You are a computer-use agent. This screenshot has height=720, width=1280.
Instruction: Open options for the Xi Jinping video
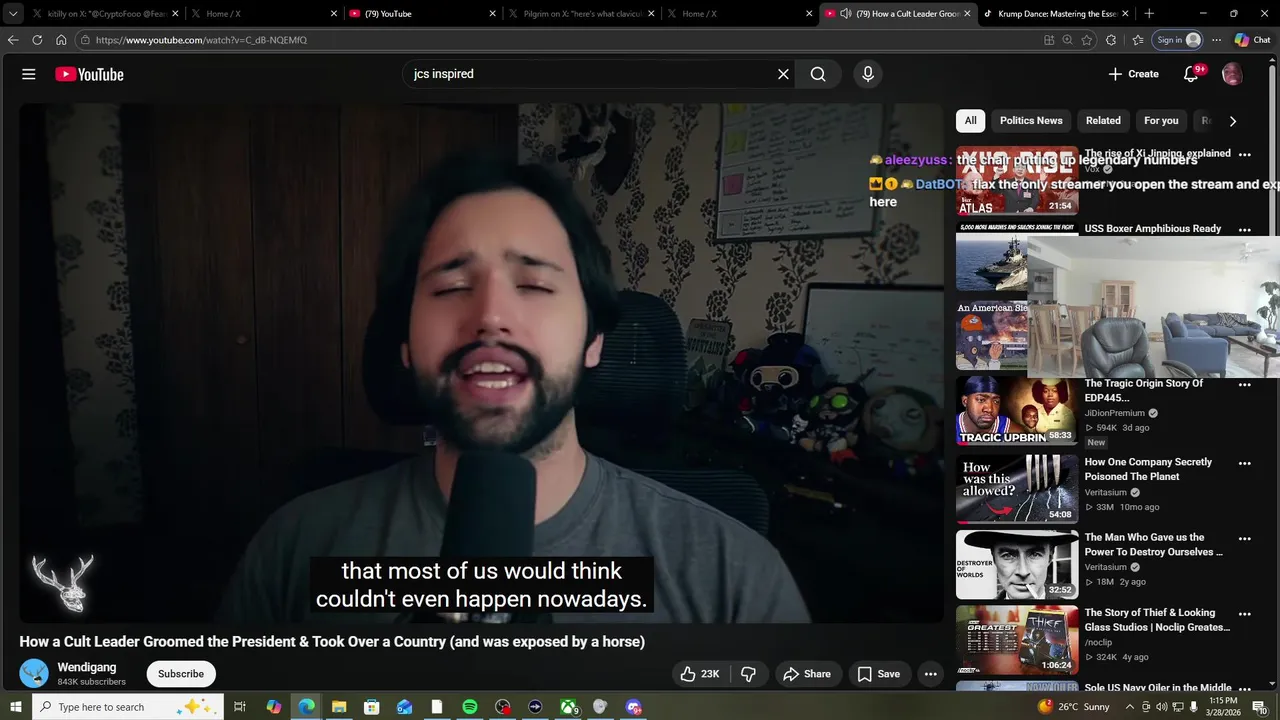click(1245, 155)
